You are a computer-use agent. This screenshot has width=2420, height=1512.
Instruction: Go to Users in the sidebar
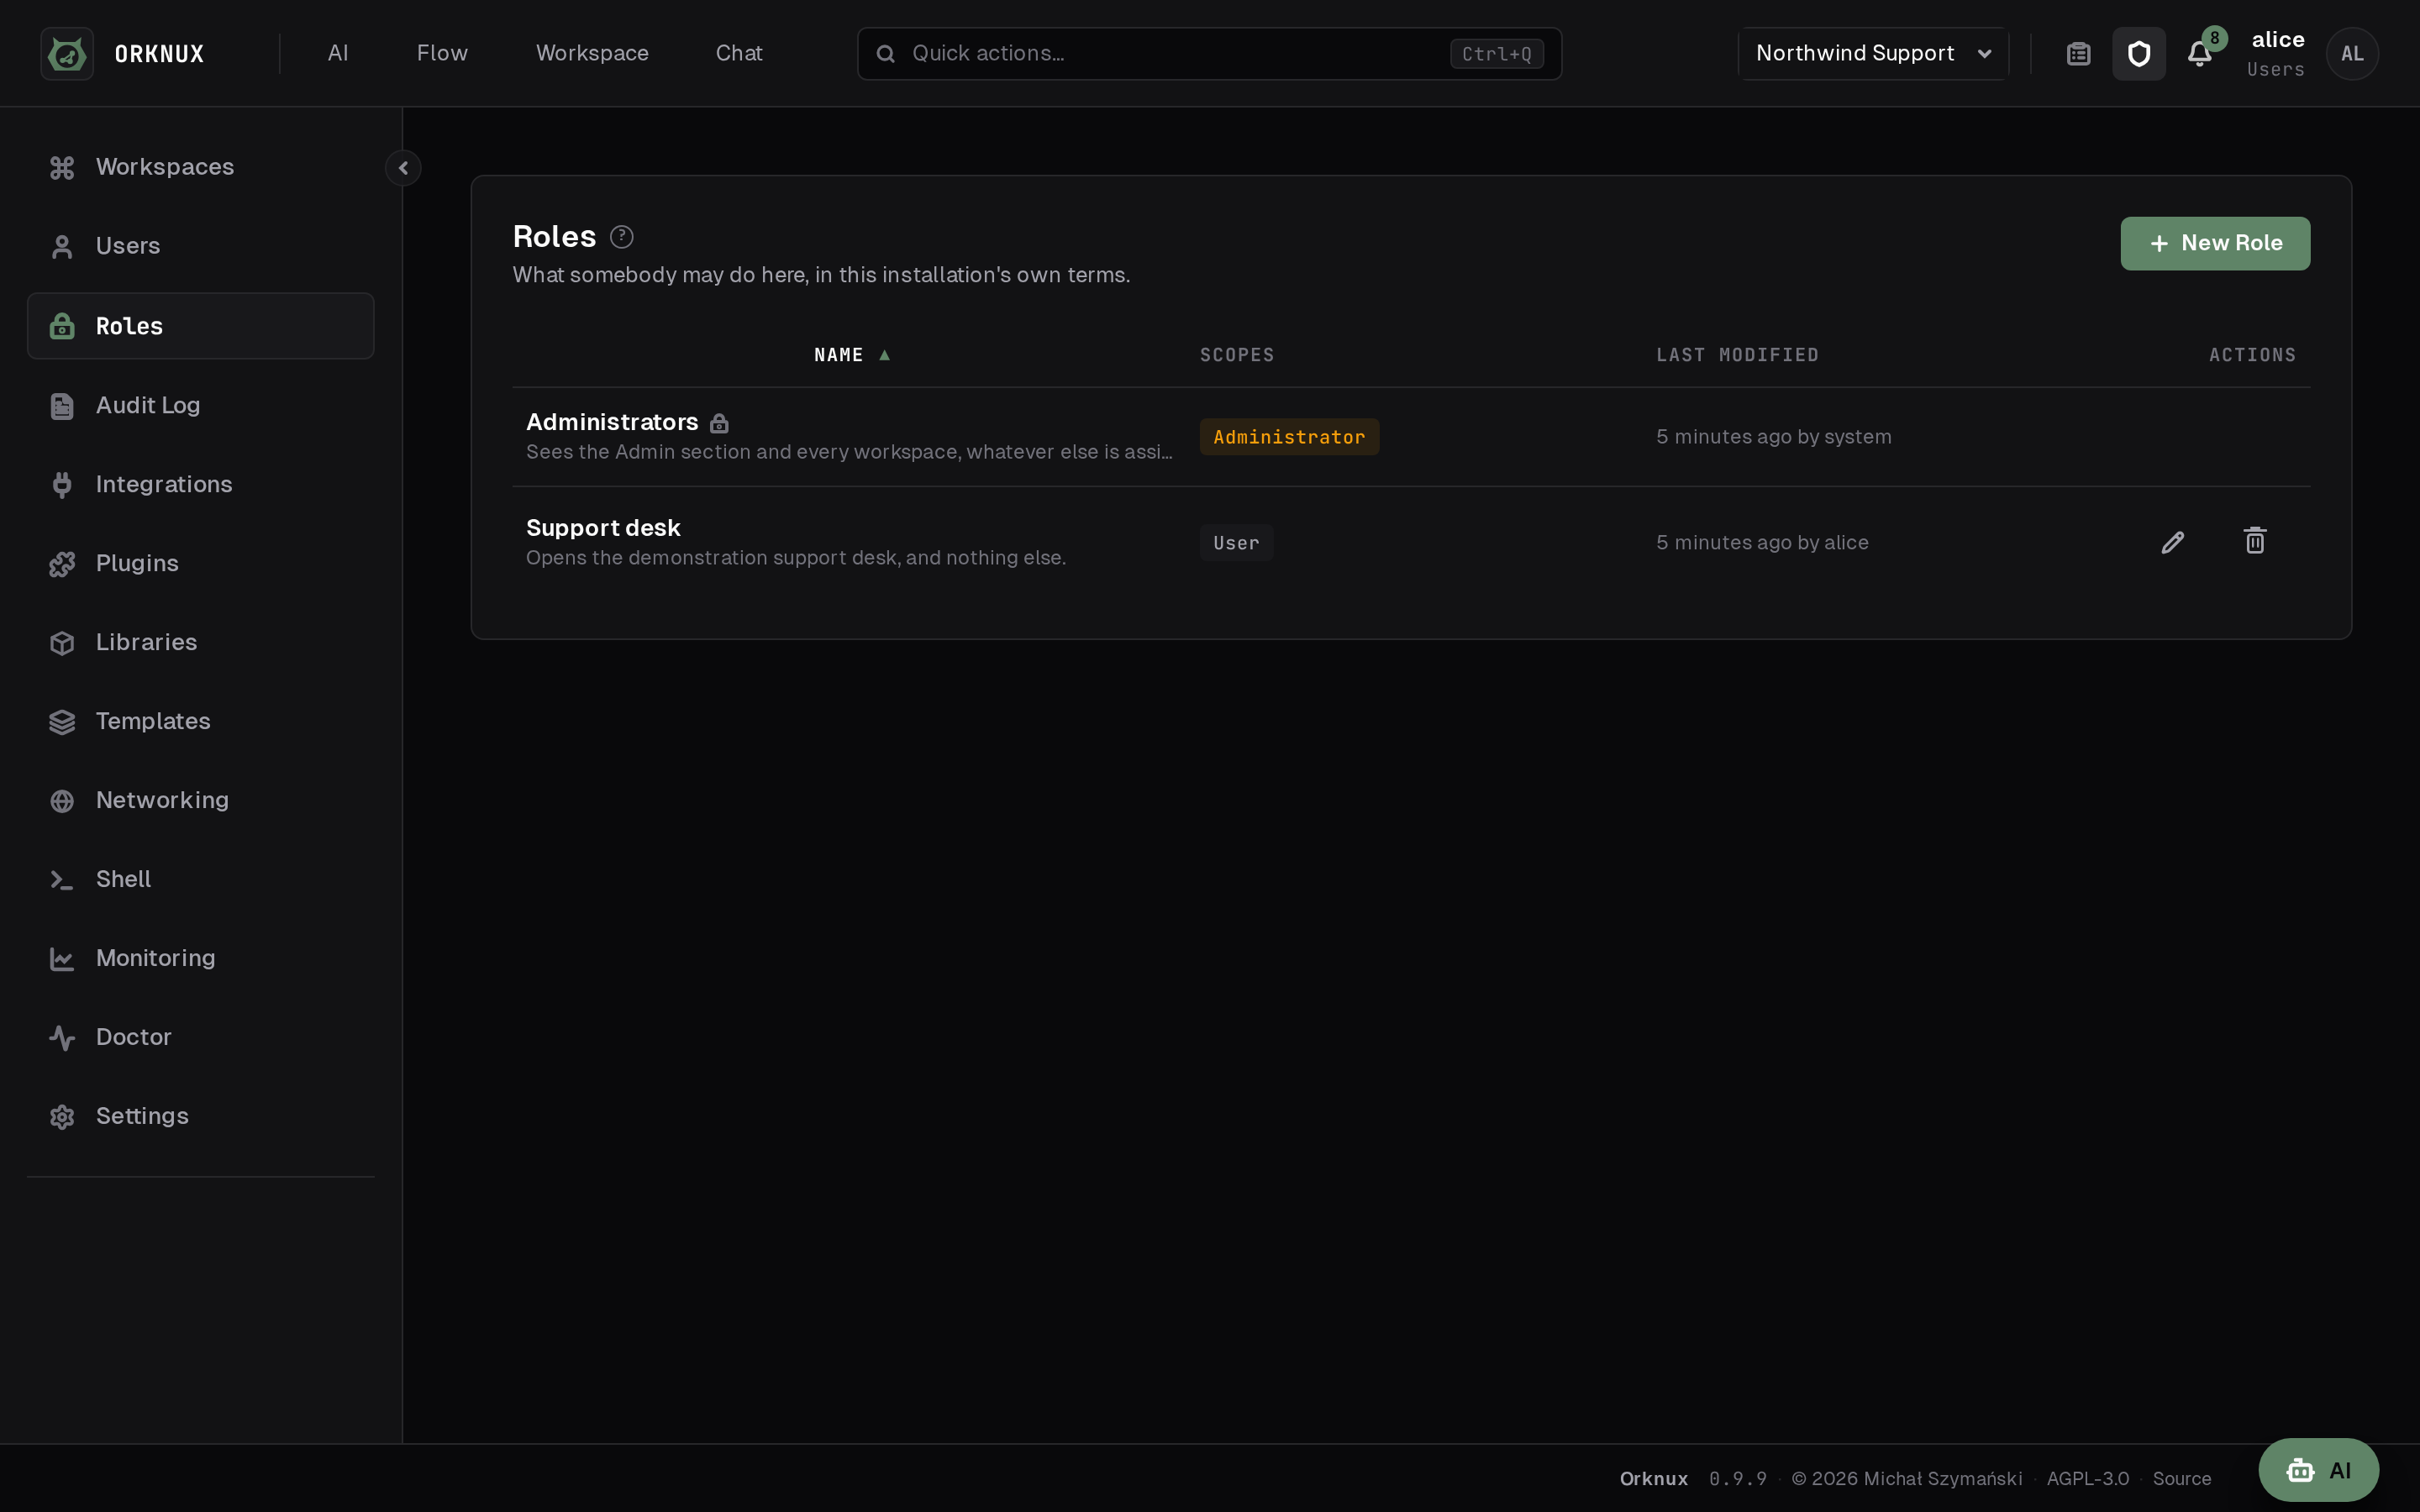click(200, 246)
